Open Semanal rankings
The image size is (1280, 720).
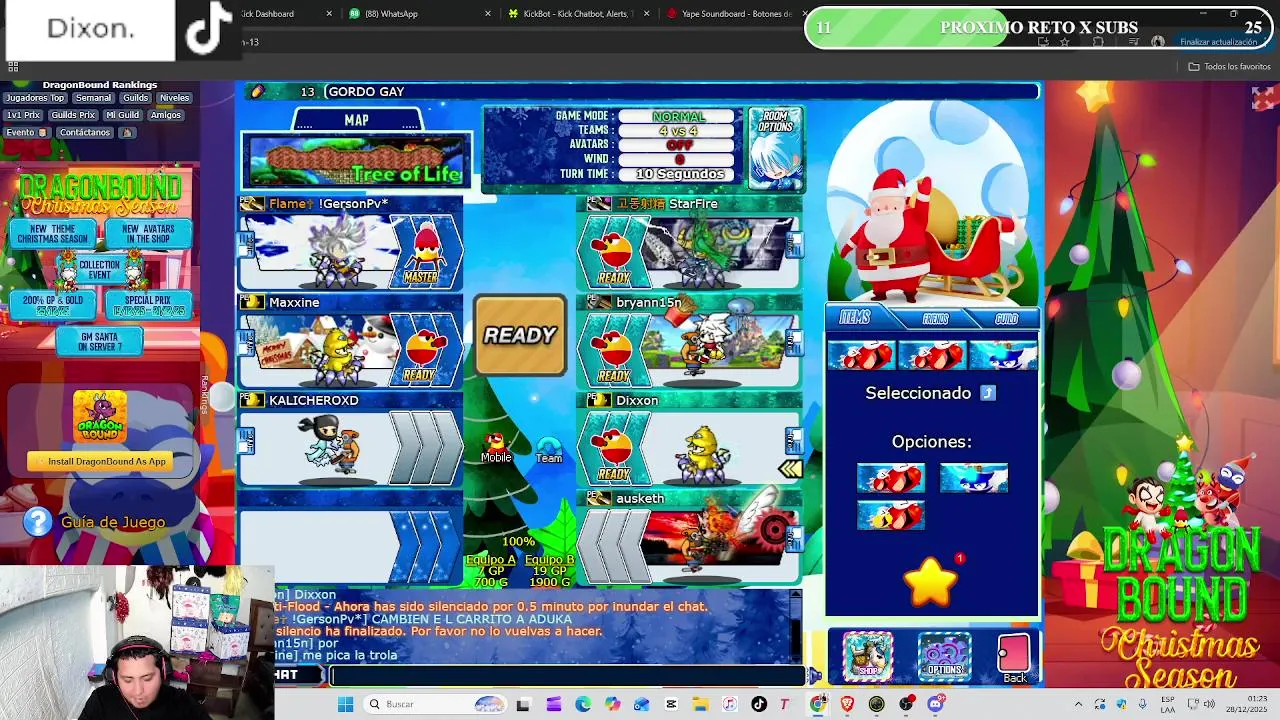(93, 98)
